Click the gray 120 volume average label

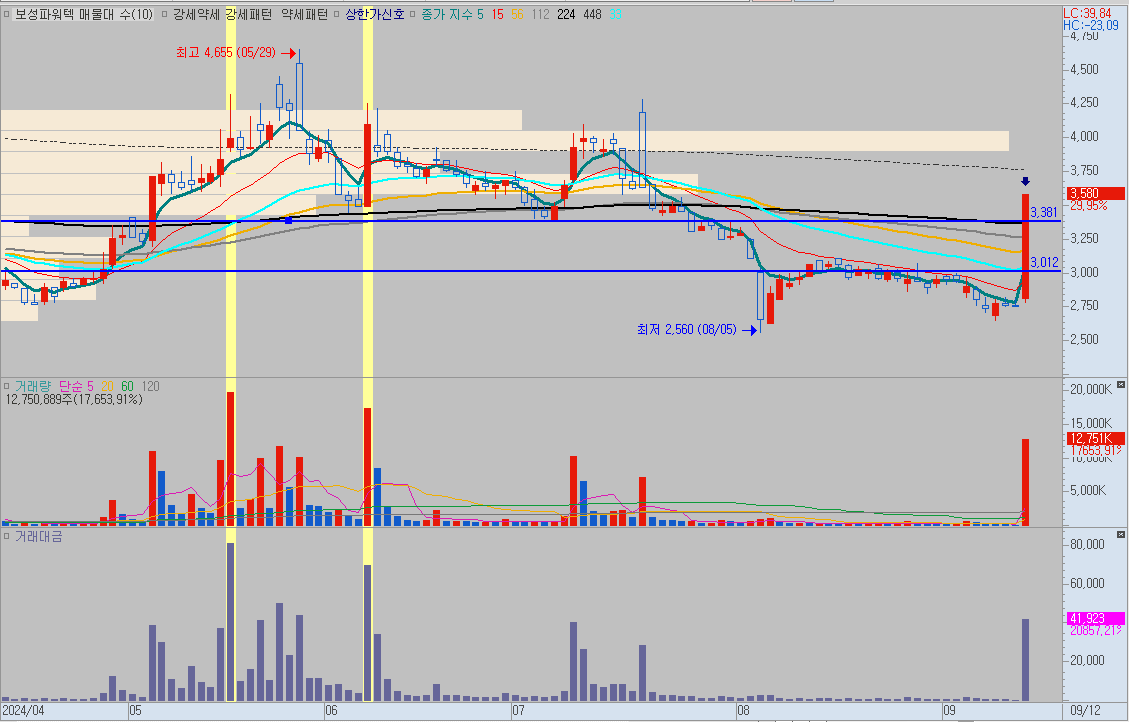click(150, 387)
